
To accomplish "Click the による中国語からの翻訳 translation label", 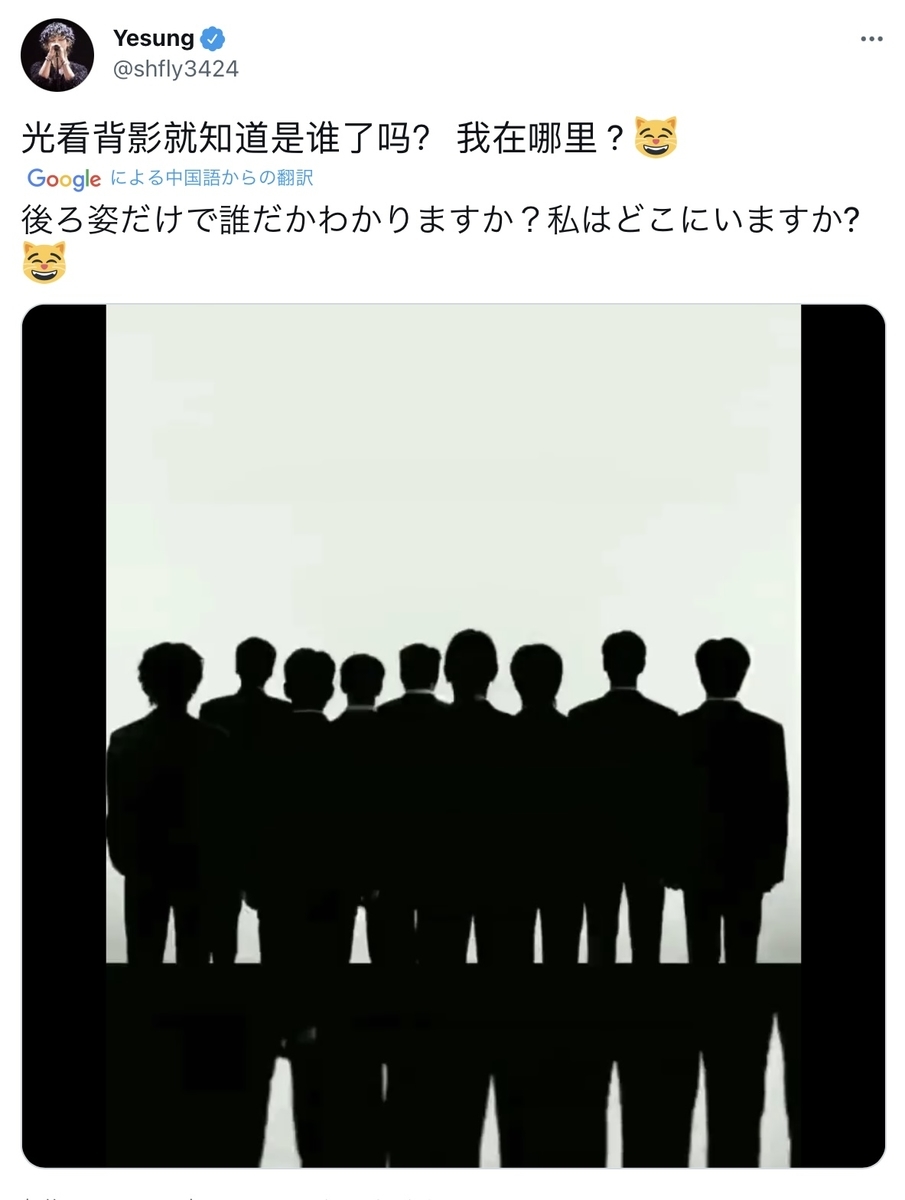I will [211, 179].
